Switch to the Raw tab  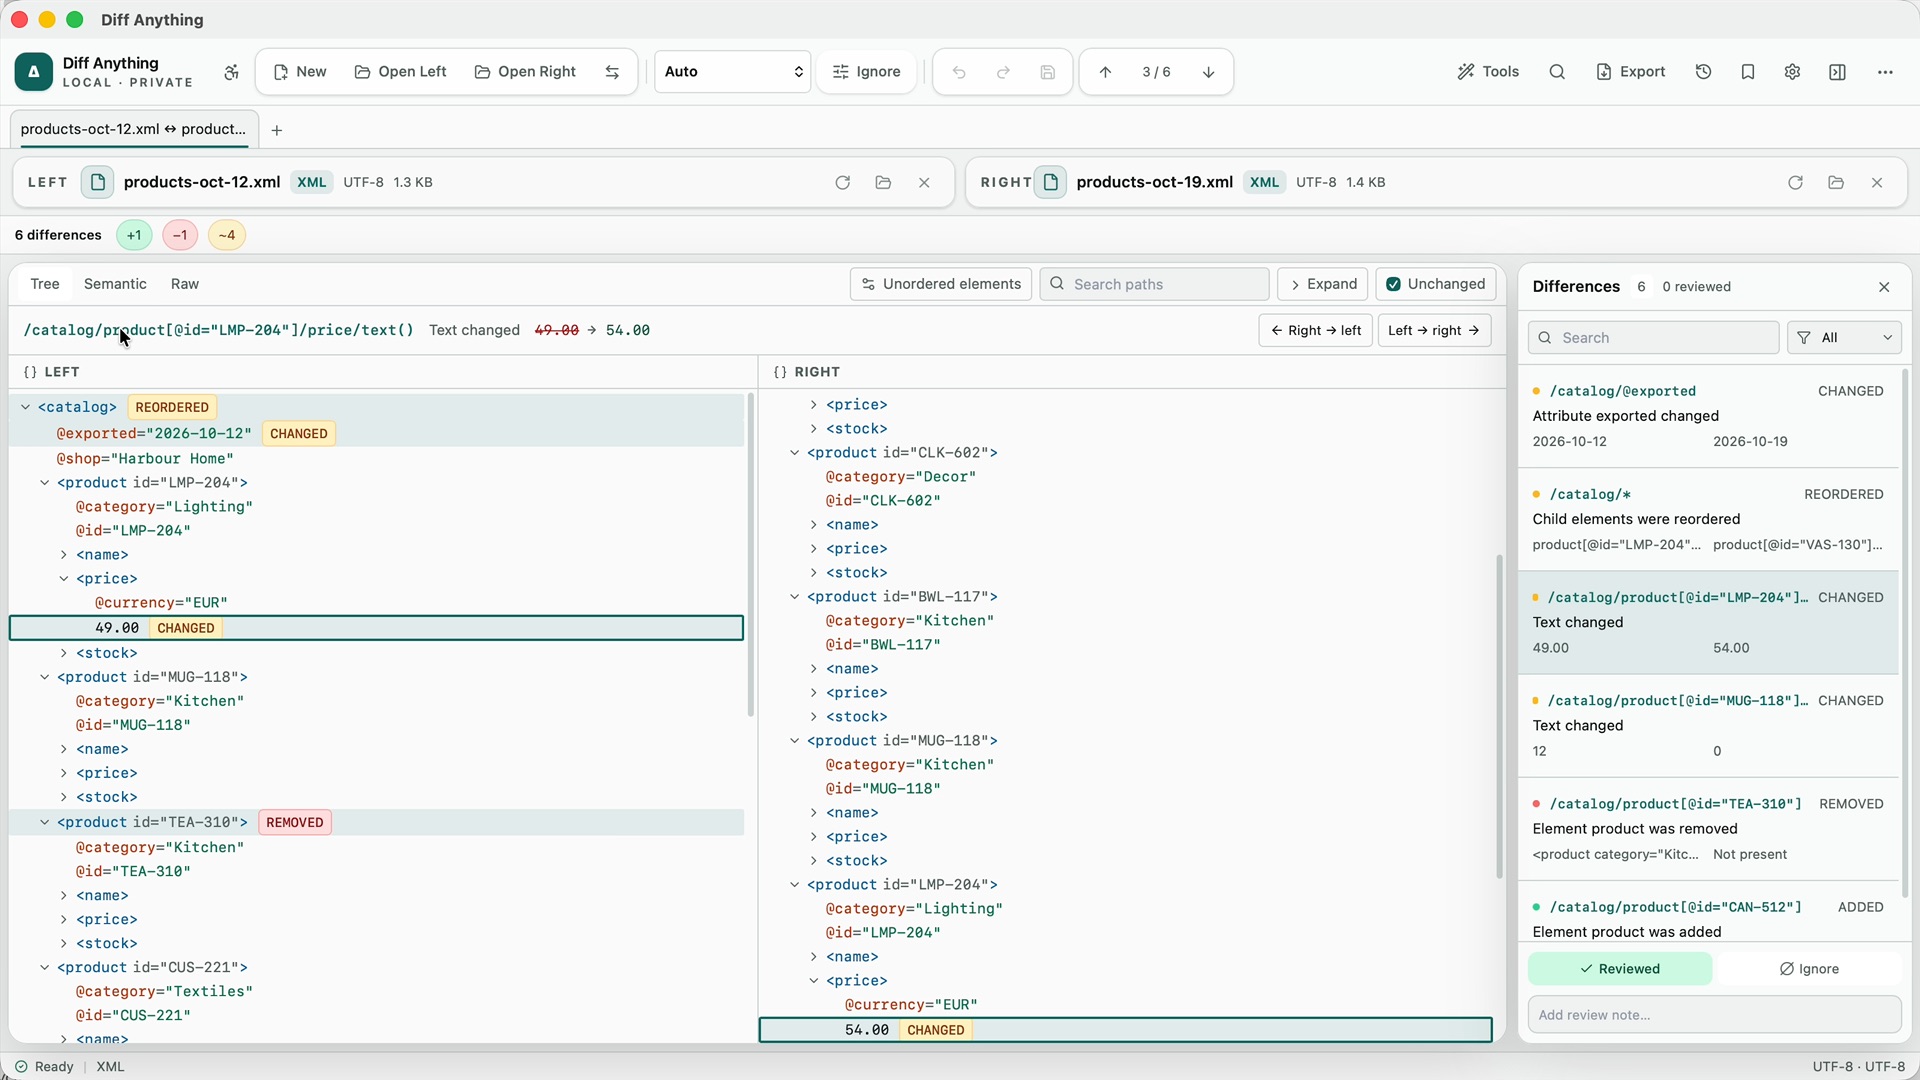(x=185, y=284)
